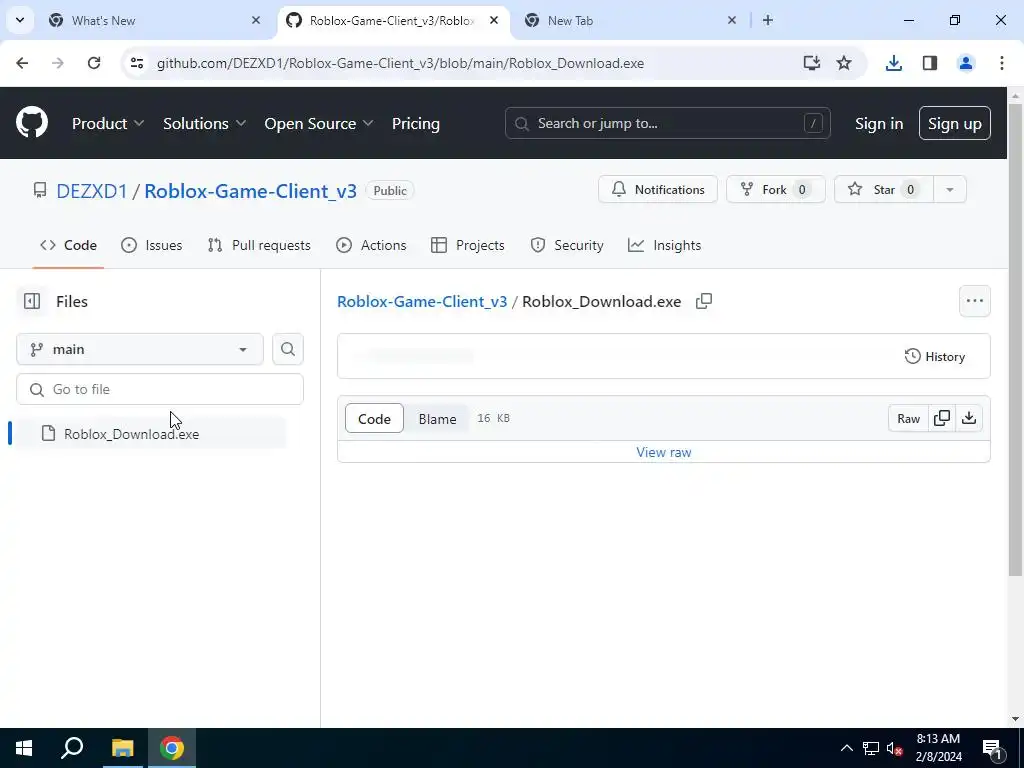Expand Open Source dropdown menu

click(319, 123)
